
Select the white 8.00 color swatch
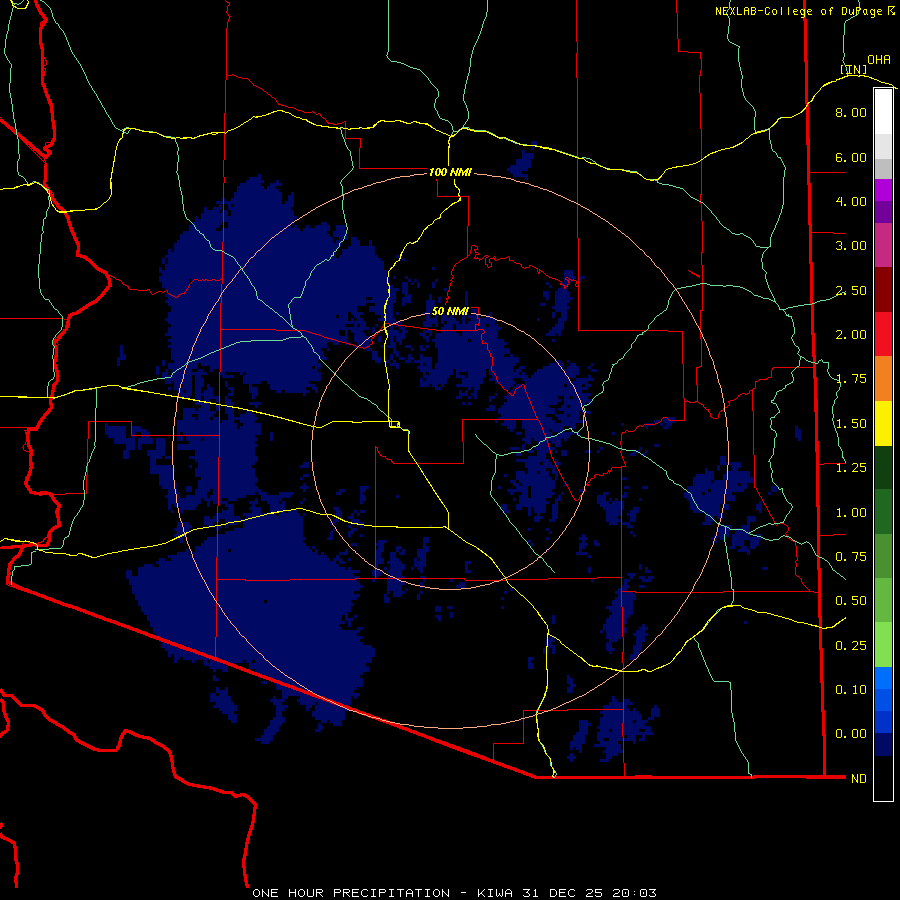pyautogui.click(x=883, y=112)
